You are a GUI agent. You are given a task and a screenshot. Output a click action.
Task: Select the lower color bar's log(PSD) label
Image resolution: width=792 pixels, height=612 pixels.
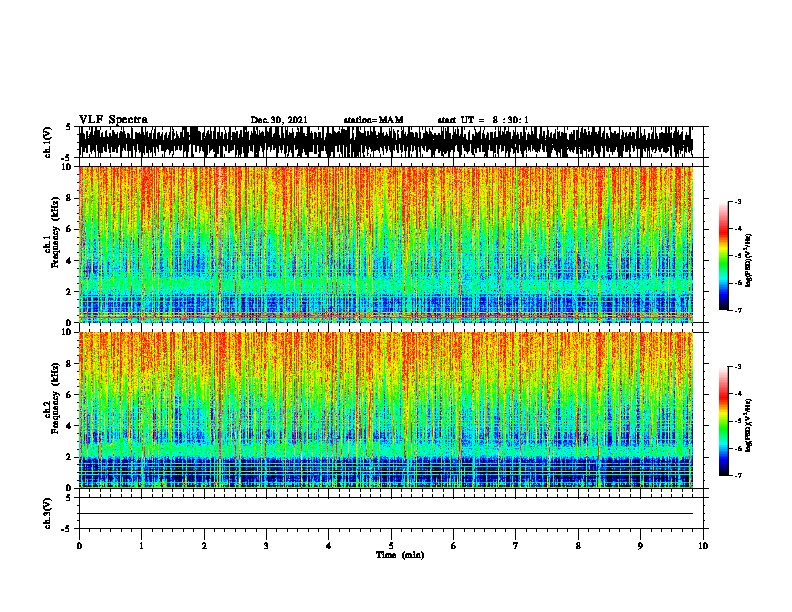[748, 426]
